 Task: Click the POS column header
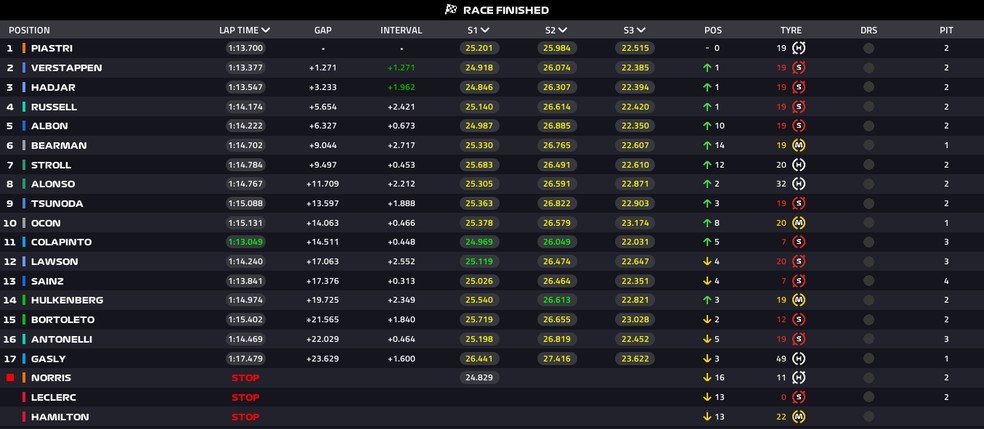pyautogui.click(x=713, y=30)
